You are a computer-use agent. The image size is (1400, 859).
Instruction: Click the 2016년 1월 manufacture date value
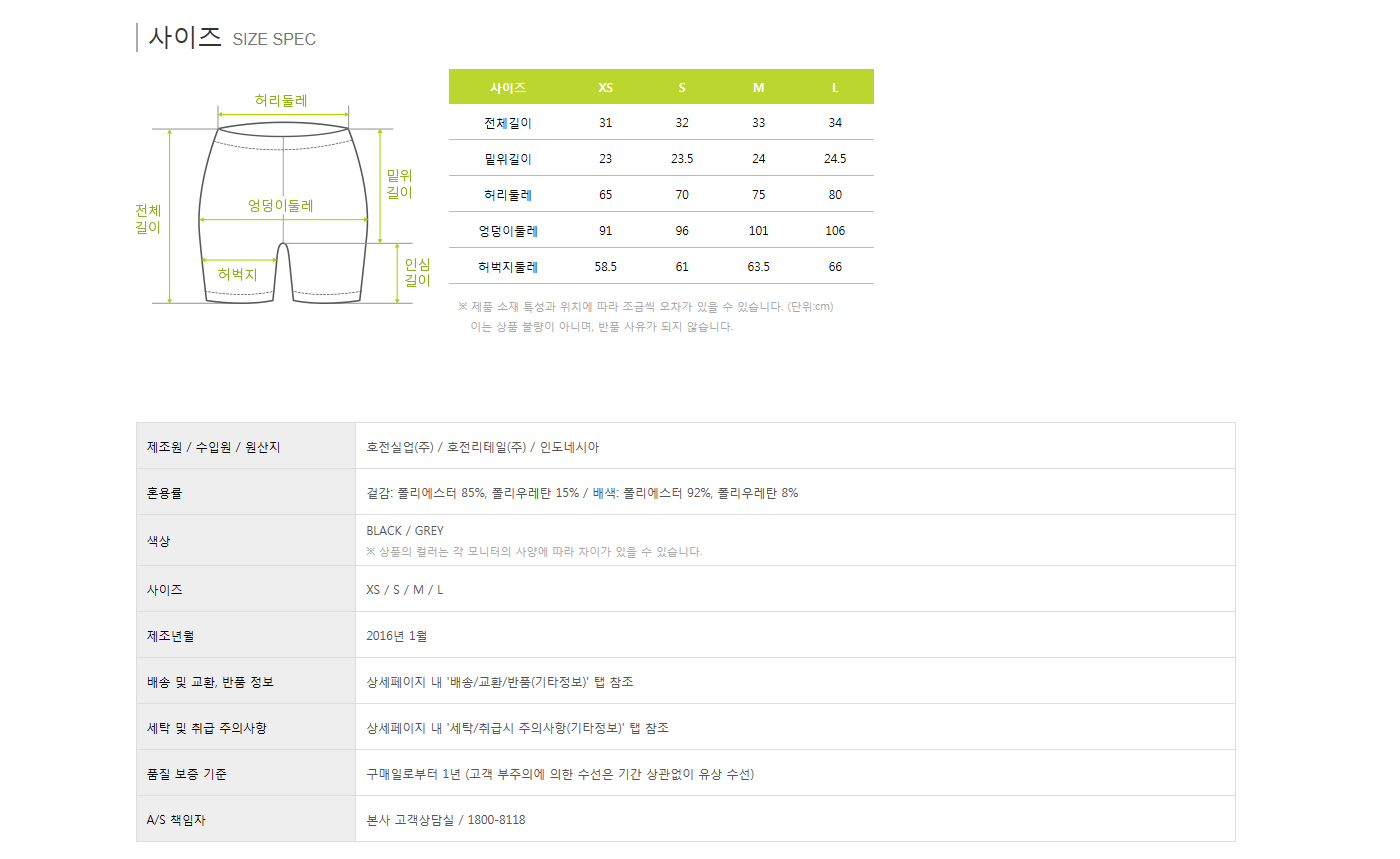pyautogui.click(x=397, y=636)
